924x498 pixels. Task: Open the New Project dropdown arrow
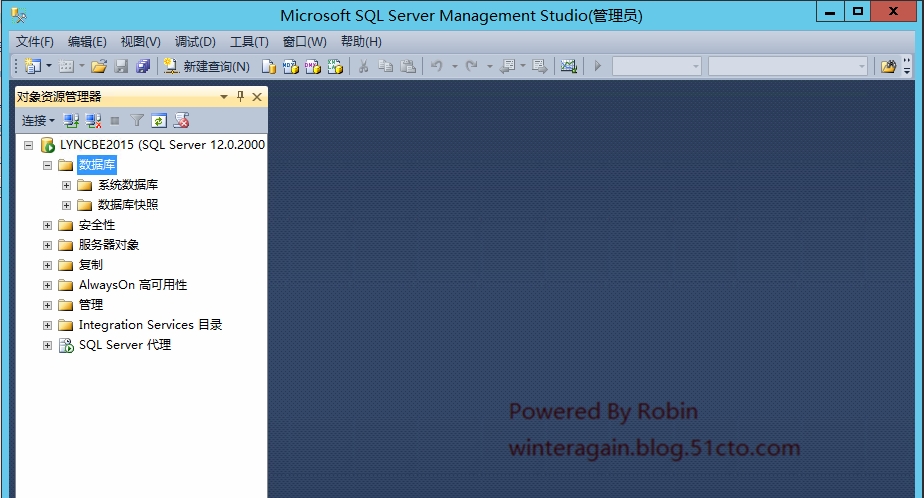49,66
